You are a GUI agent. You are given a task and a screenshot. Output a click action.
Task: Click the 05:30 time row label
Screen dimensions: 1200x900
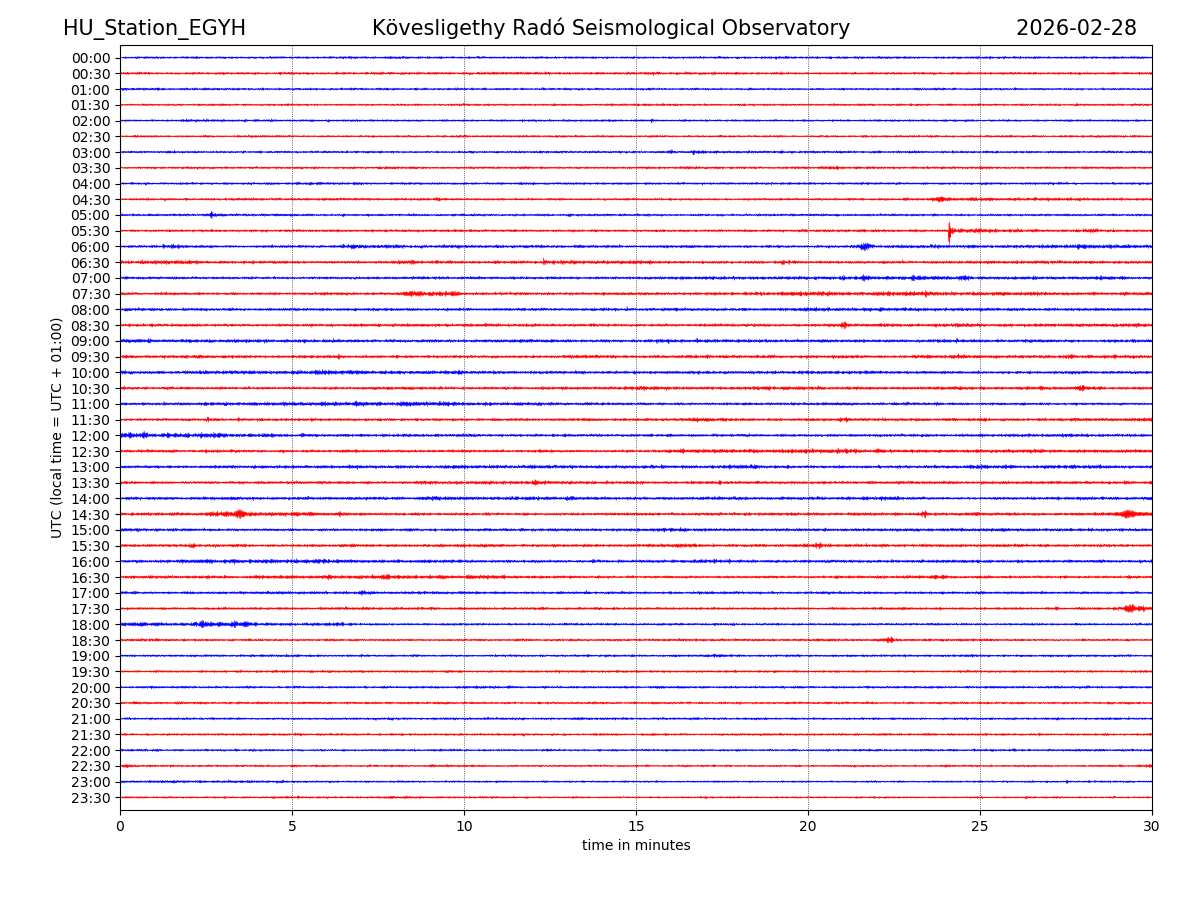click(91, 231)
